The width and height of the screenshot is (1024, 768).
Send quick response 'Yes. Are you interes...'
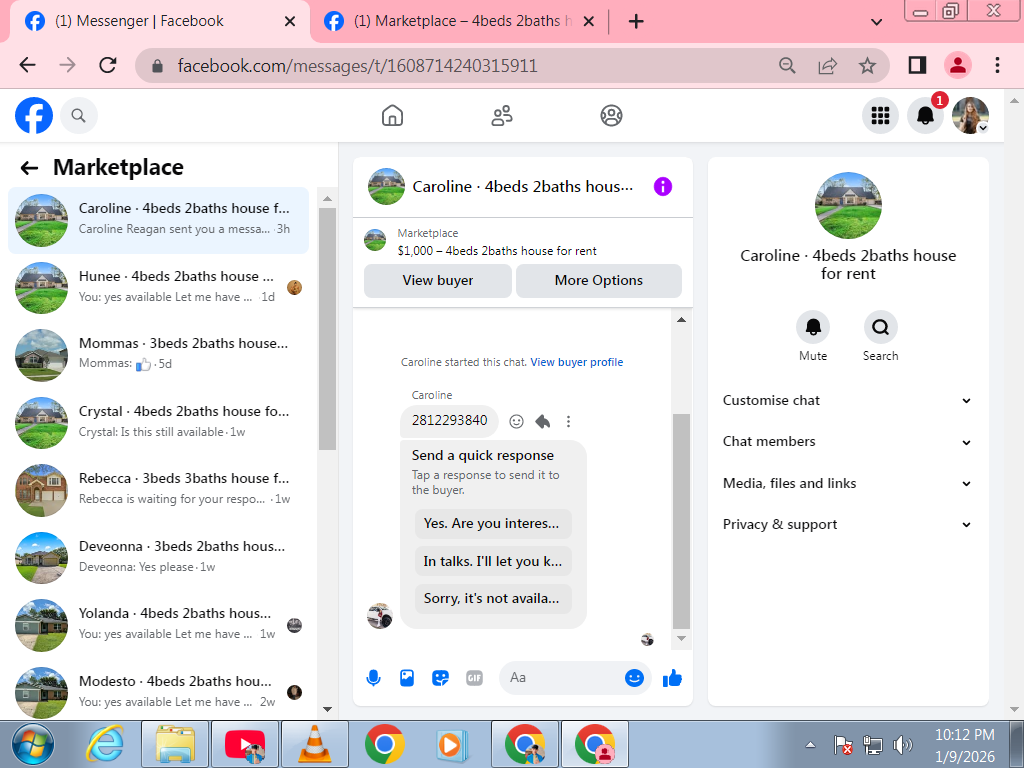tap(493, 524)
